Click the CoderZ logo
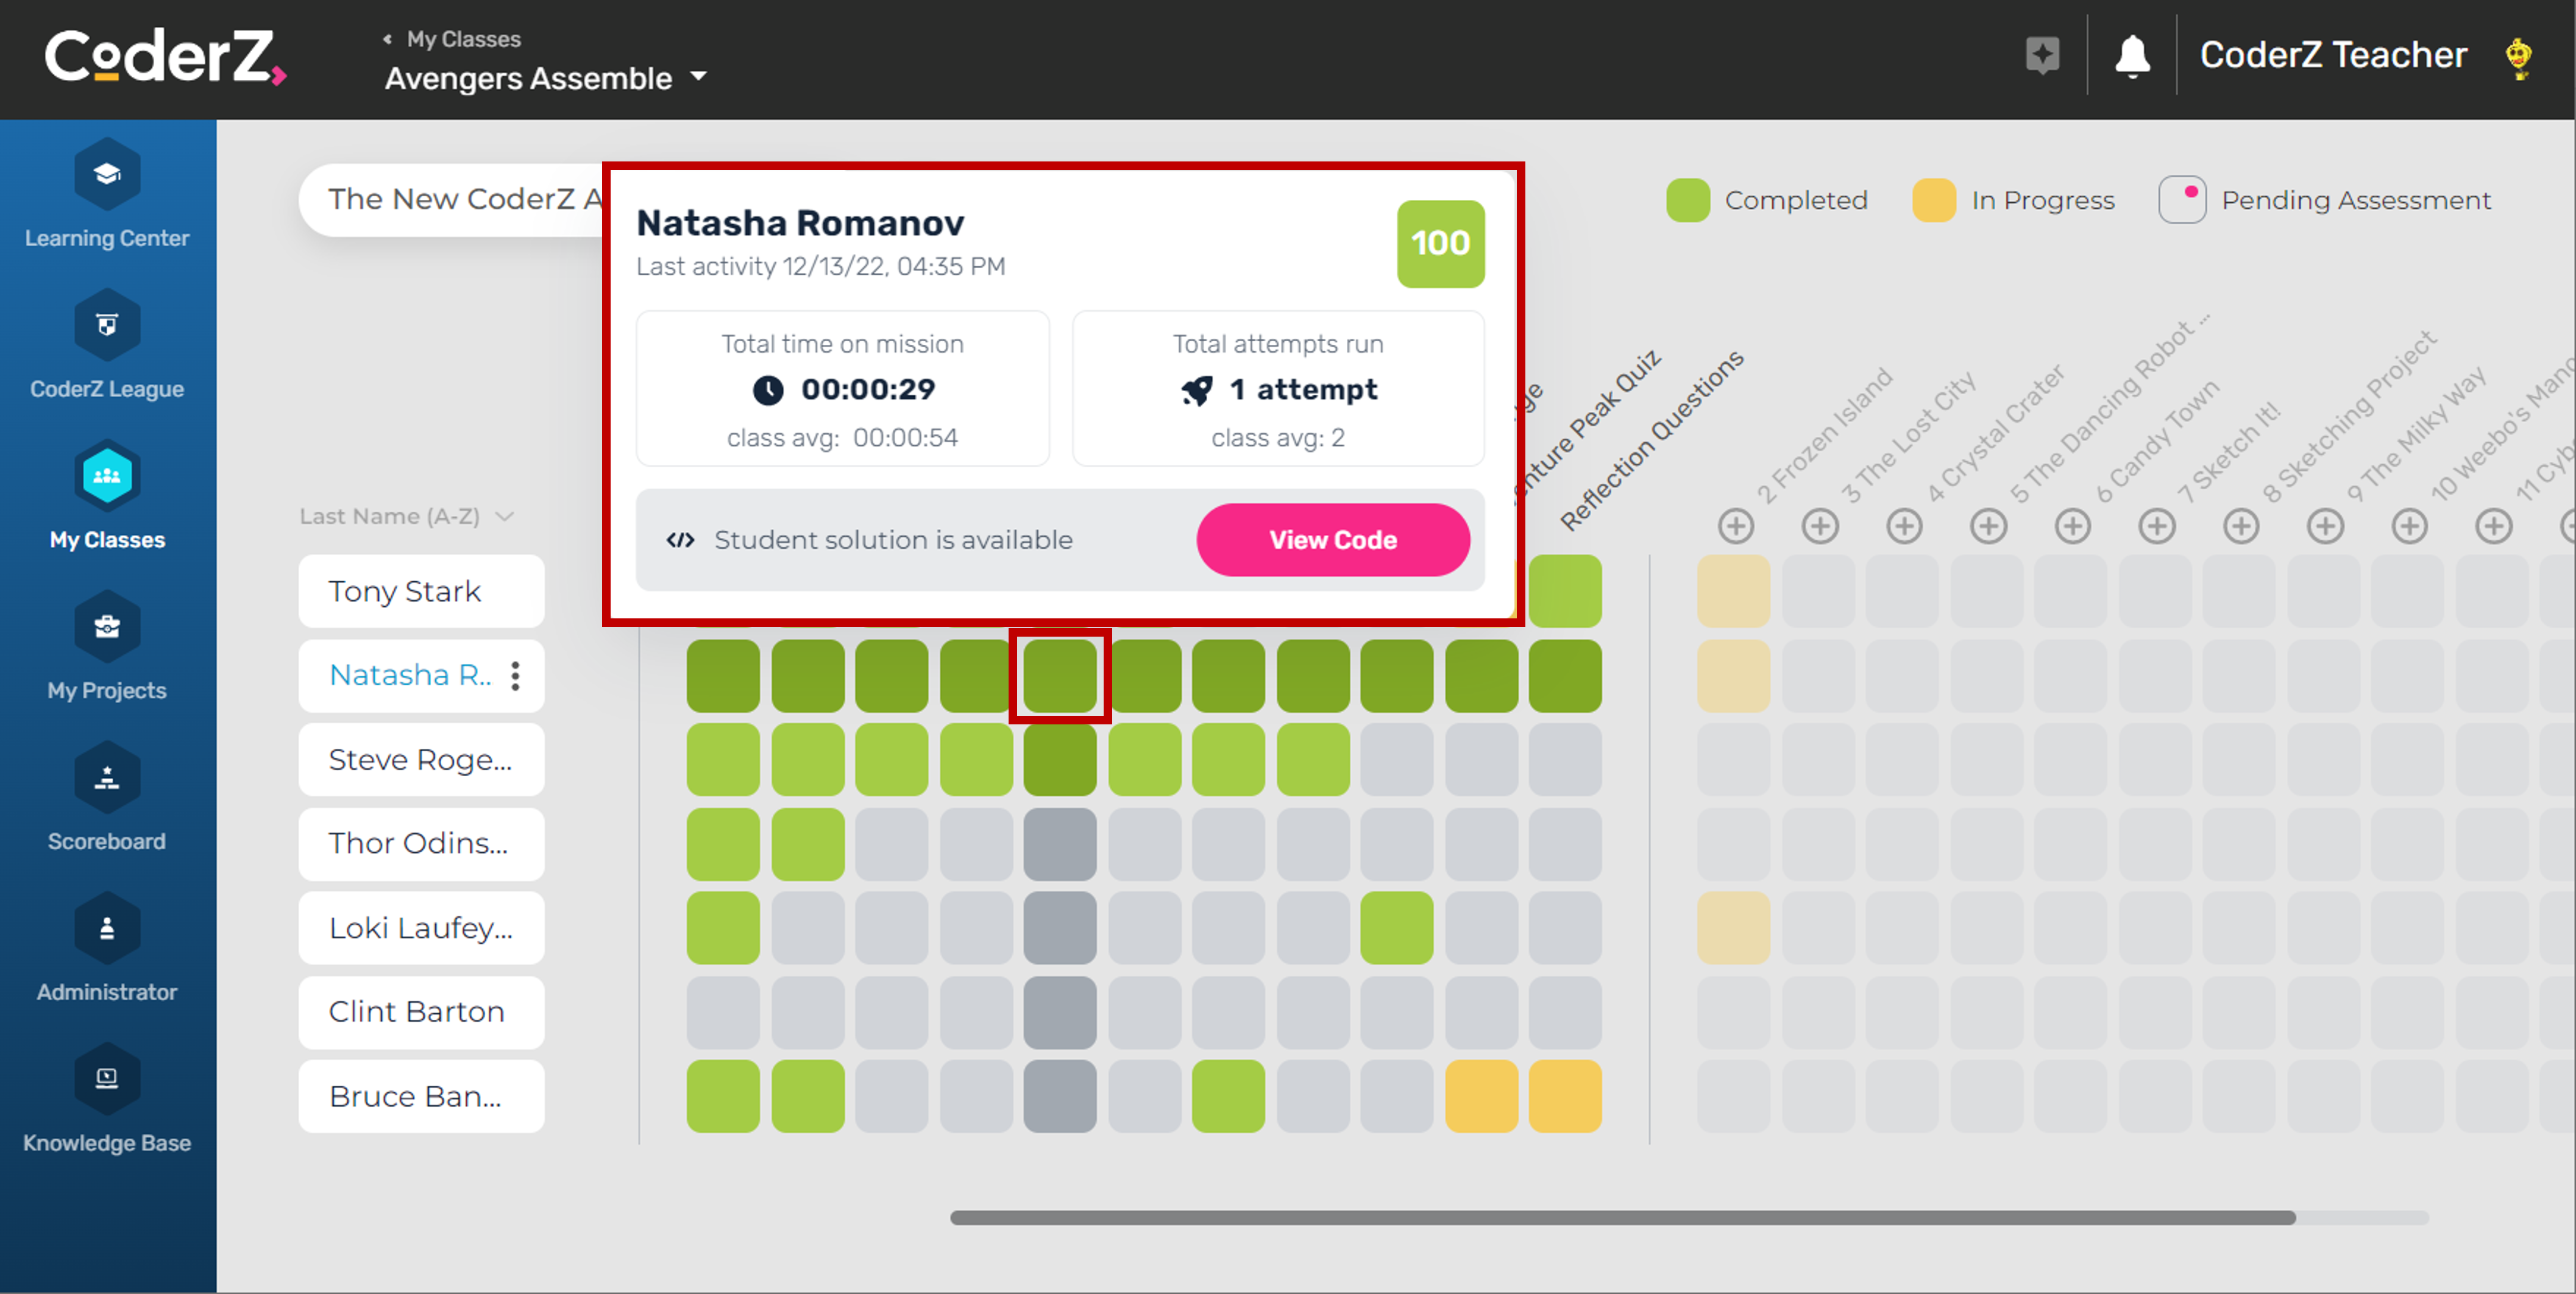This screenshot has width=2576, height=1294. click(165, 56)
